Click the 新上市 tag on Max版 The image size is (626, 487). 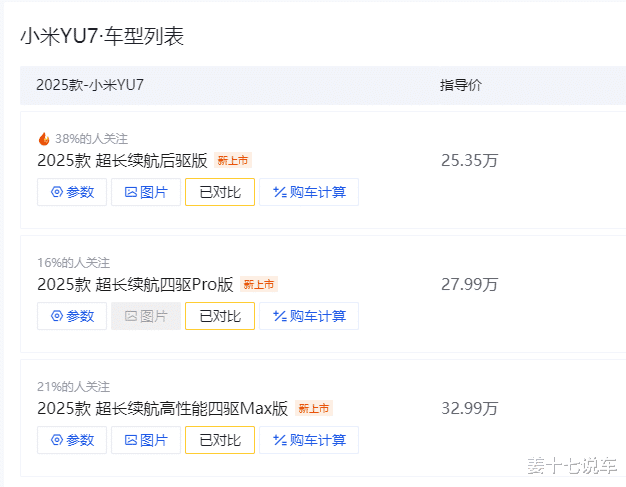click(x=314, y=408)
